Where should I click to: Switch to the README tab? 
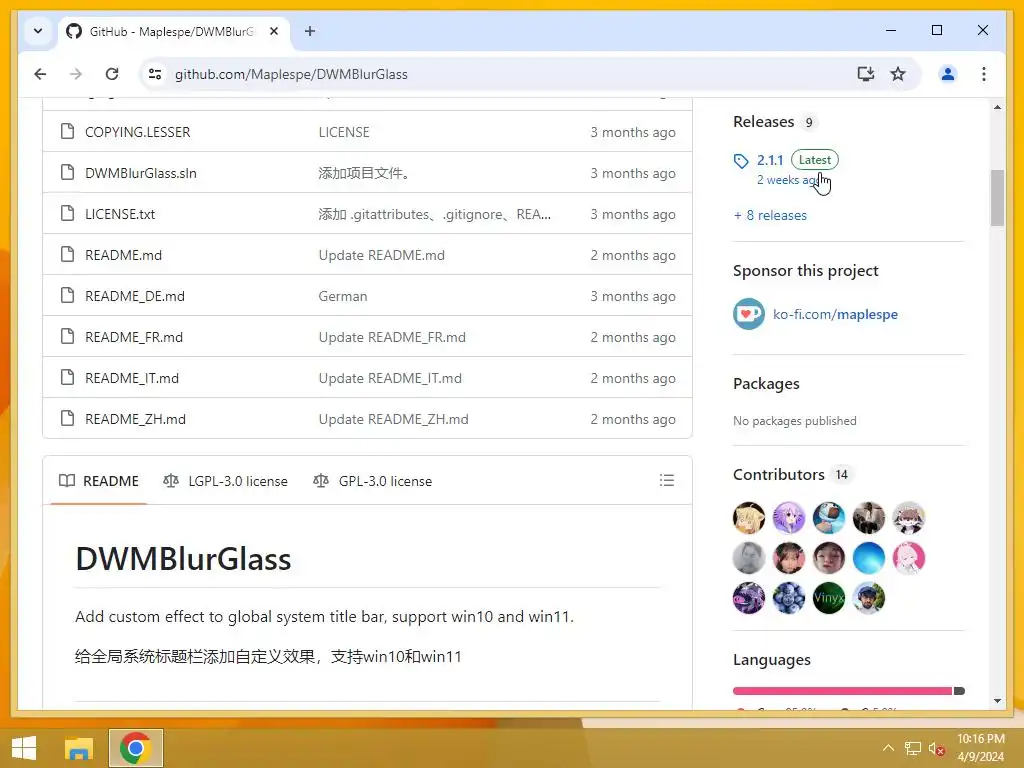[99, 481]
